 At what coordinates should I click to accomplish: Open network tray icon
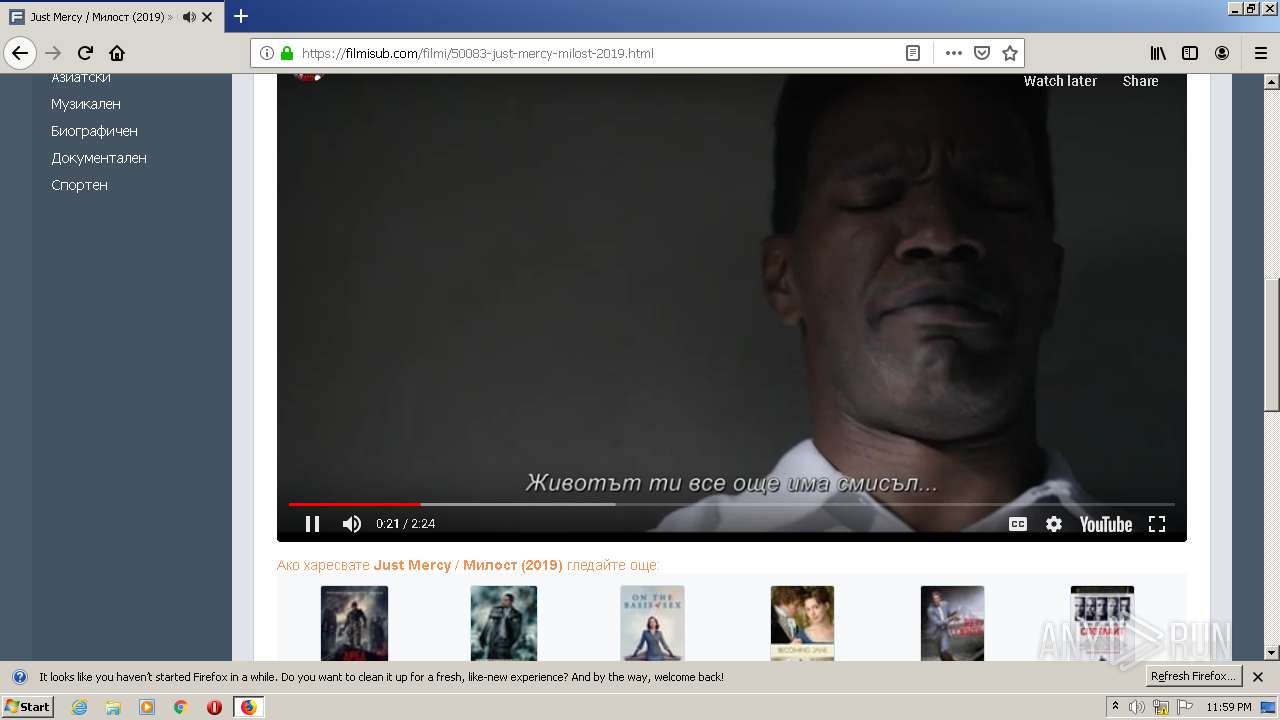(1161, 707)
